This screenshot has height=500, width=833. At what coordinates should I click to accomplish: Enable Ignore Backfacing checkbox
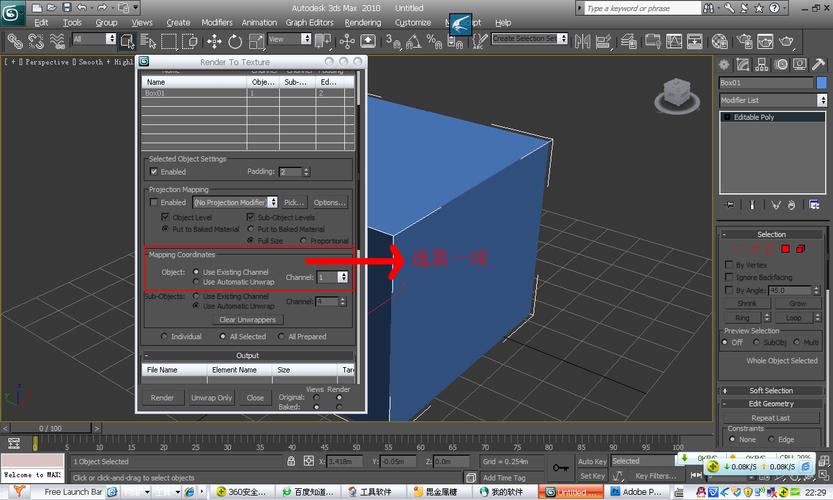(728, 277)
